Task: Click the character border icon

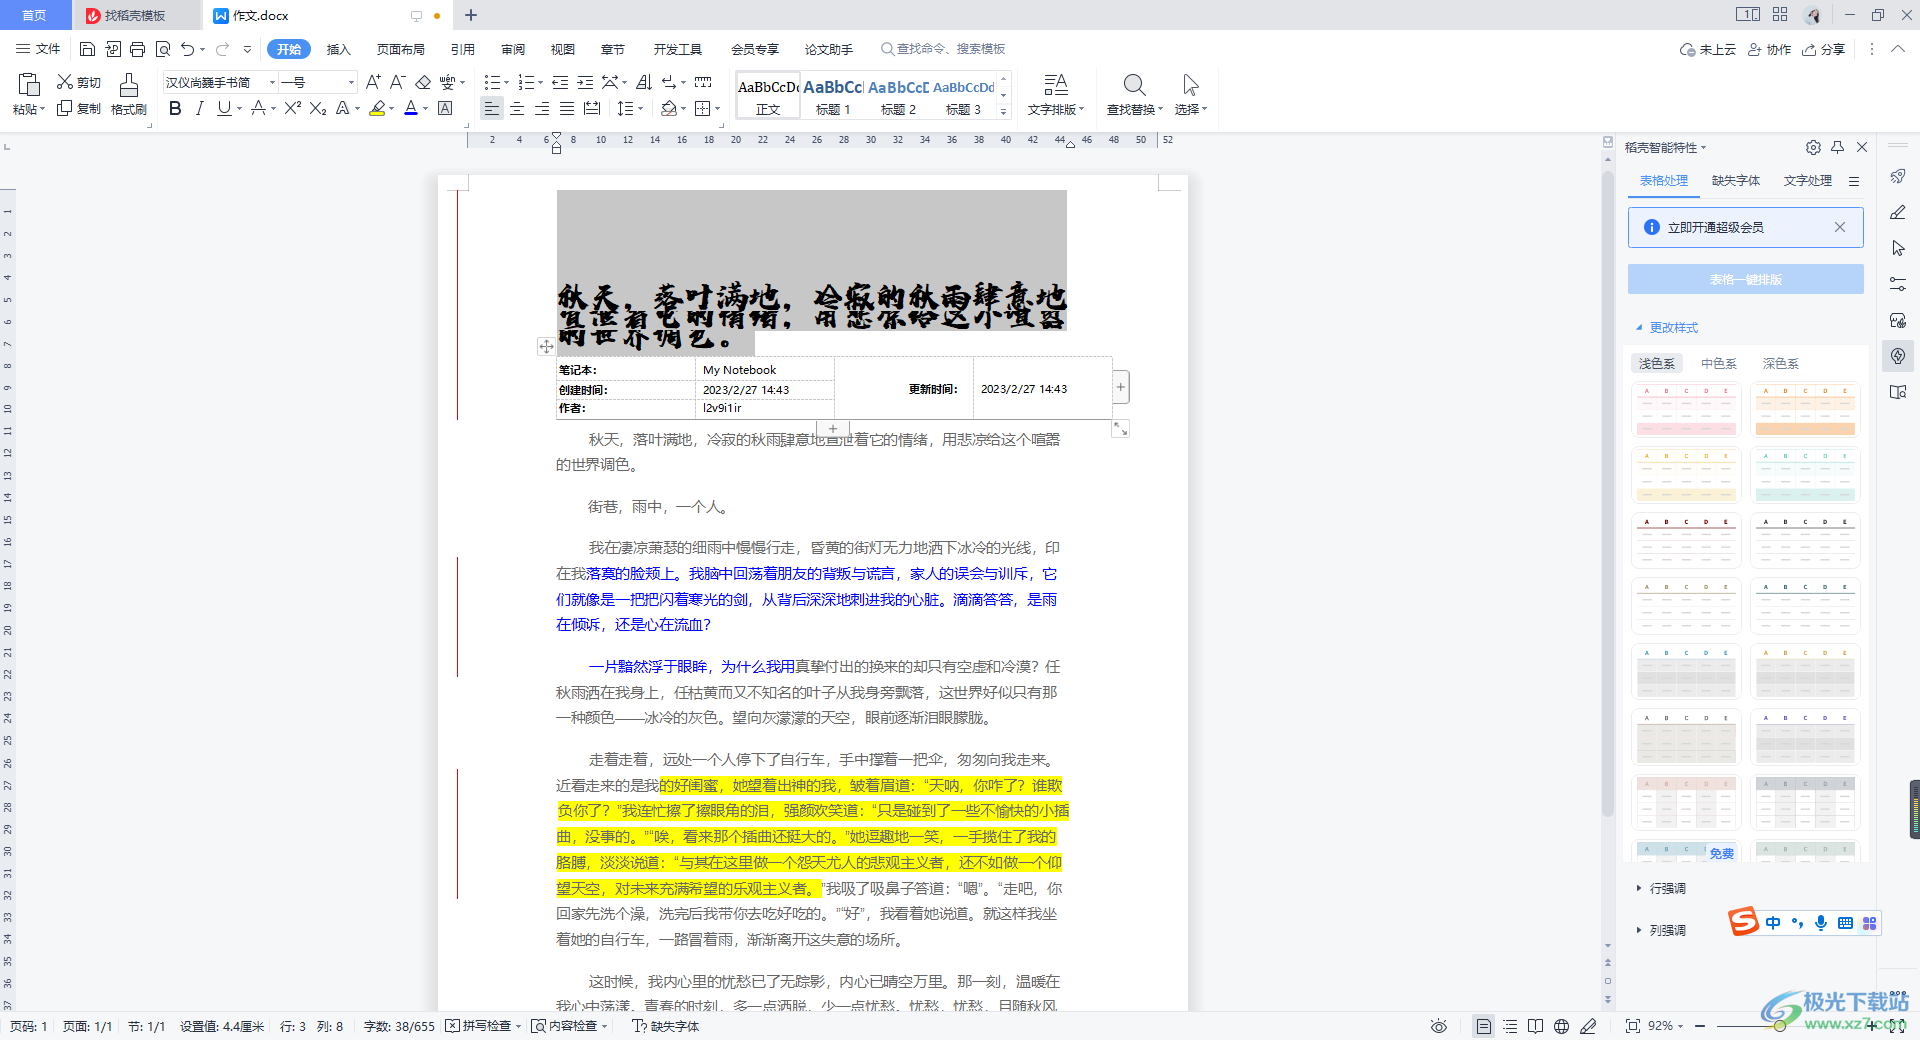Action: (445, 108)
